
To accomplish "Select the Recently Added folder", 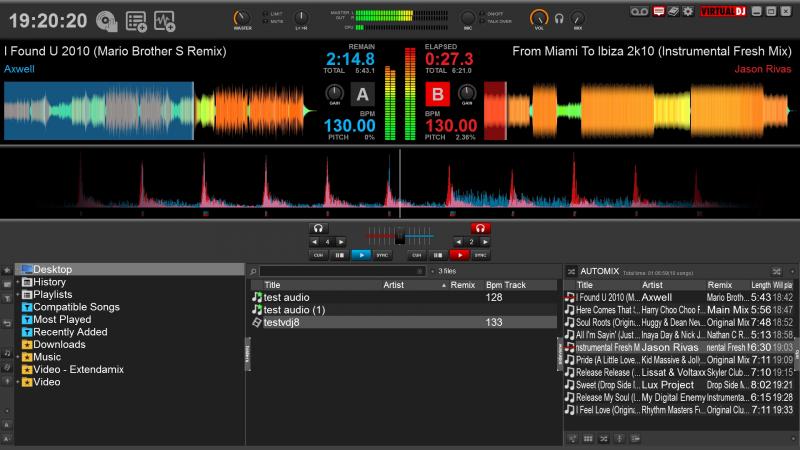I will (70, 332).
